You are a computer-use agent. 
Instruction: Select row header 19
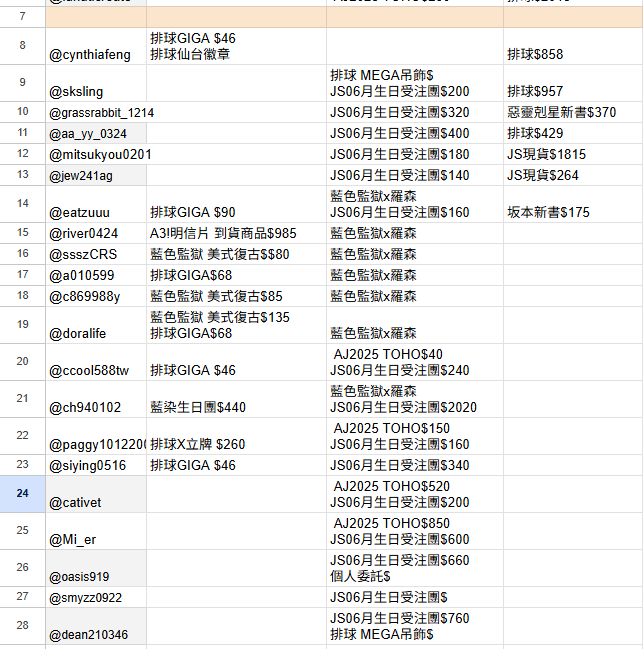[22, 325]
